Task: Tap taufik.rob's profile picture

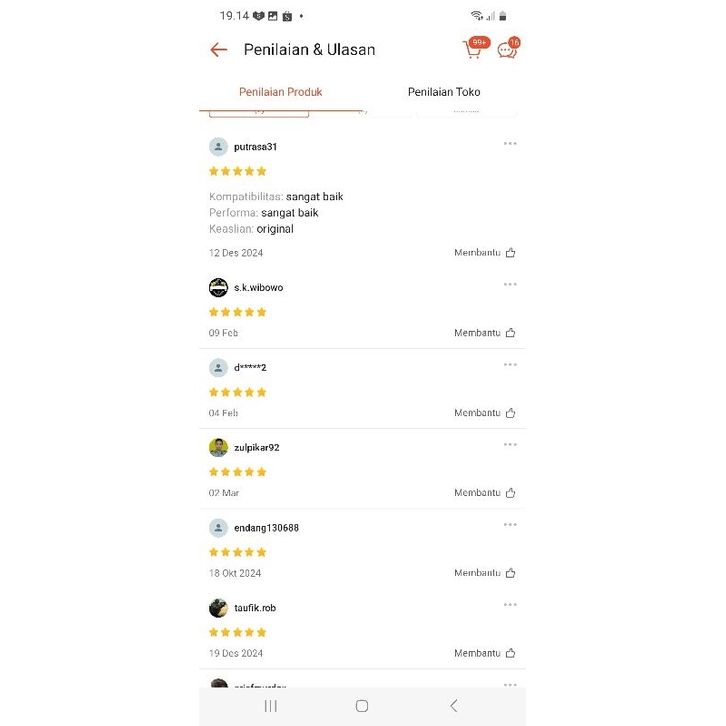Action: [x=218, y=608]
